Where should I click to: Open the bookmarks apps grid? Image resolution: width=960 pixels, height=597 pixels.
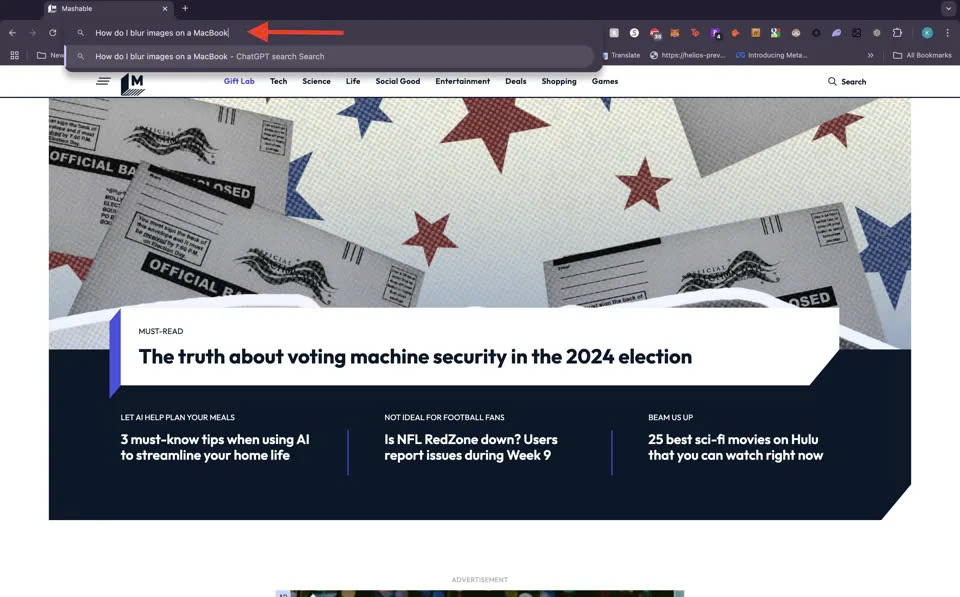14,56
